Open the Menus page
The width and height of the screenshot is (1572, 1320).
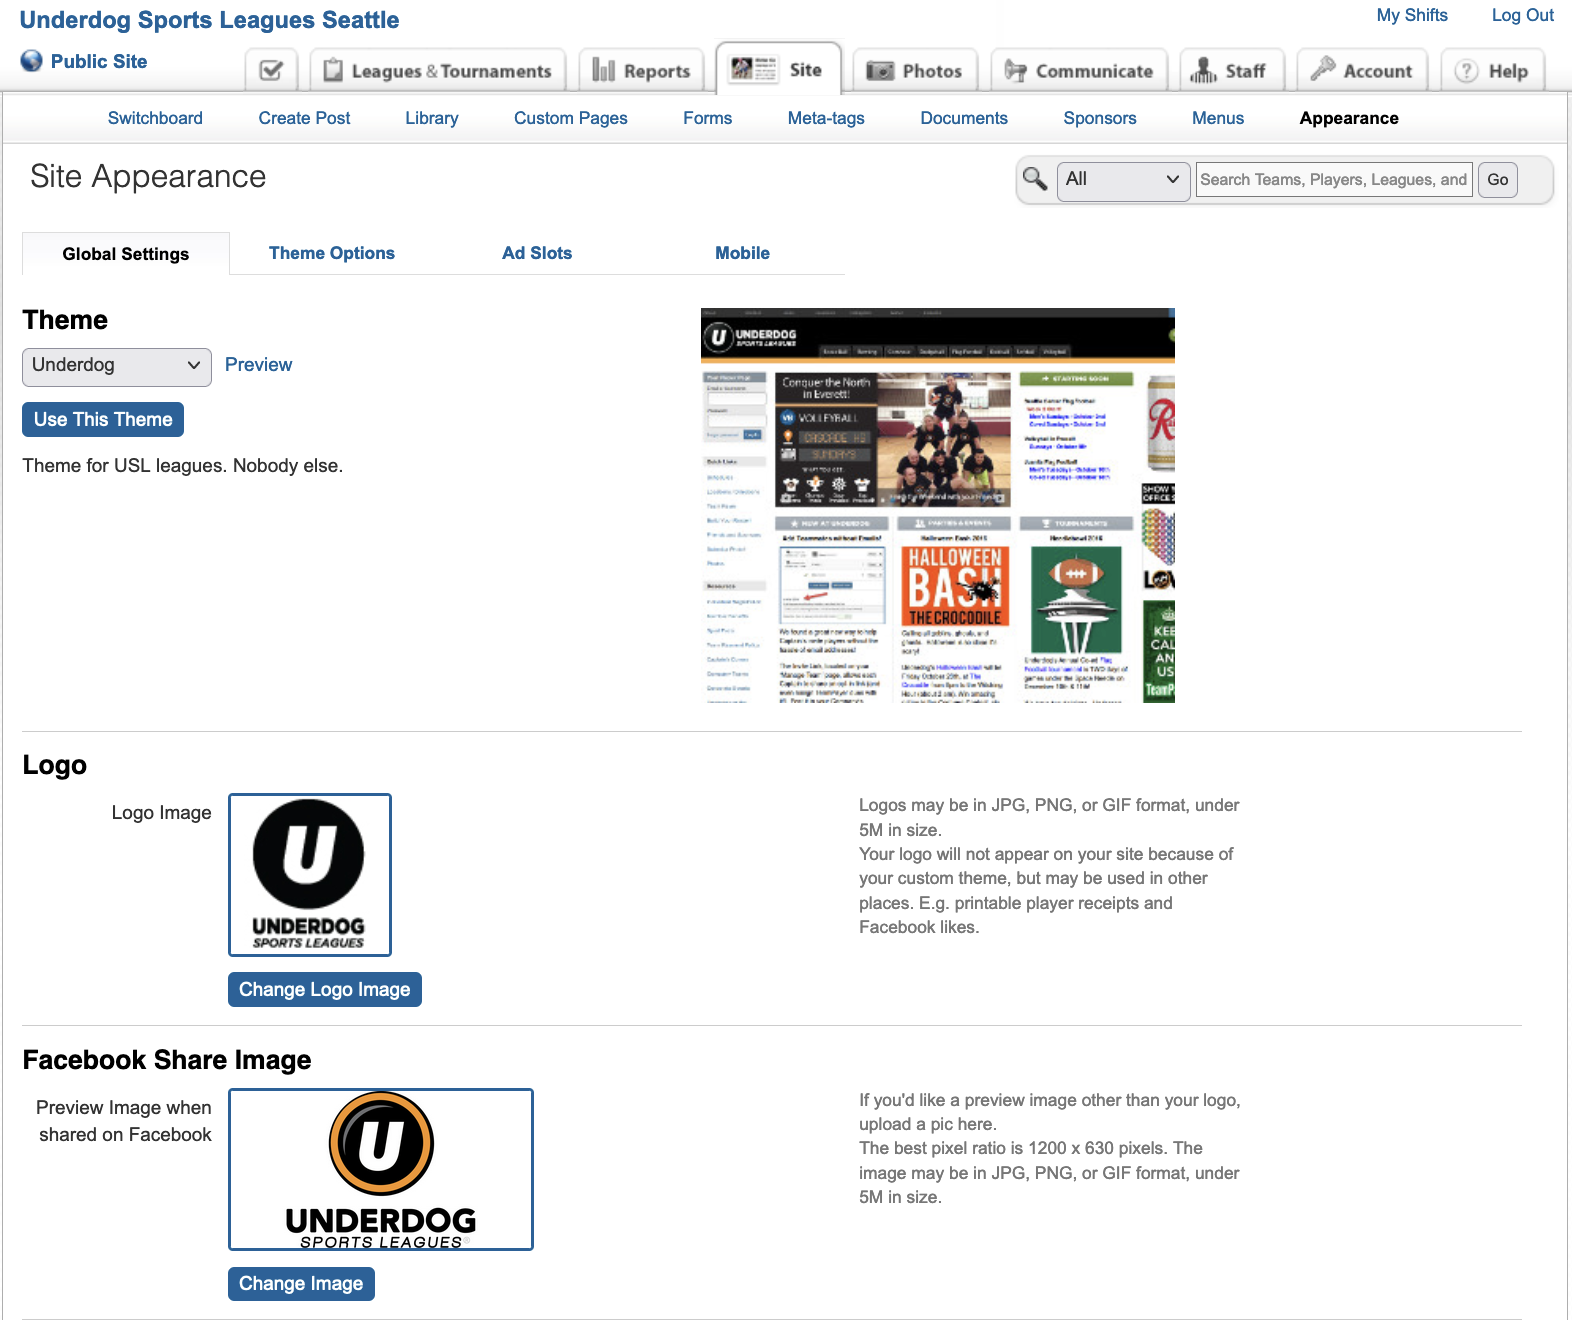pyautogui.click(x=1218, y=118)
